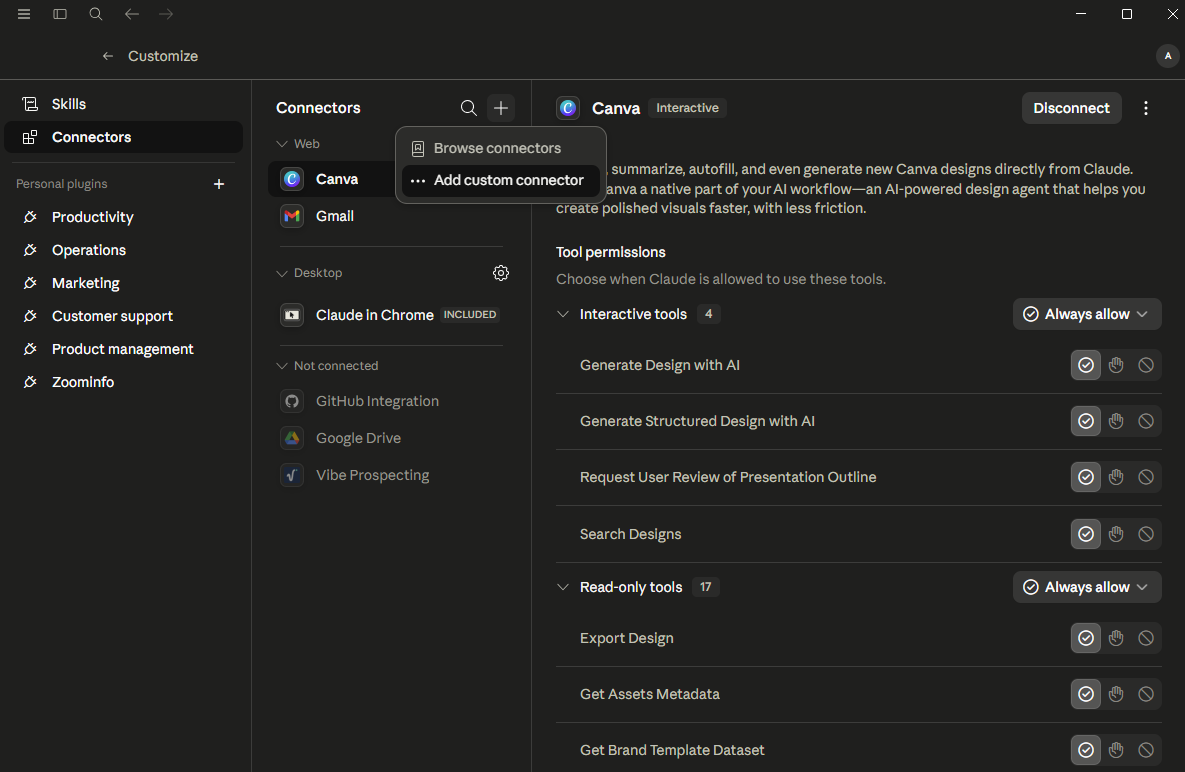
Task: Set Request User Review tool to needs approval
Action: (1116, 477)
